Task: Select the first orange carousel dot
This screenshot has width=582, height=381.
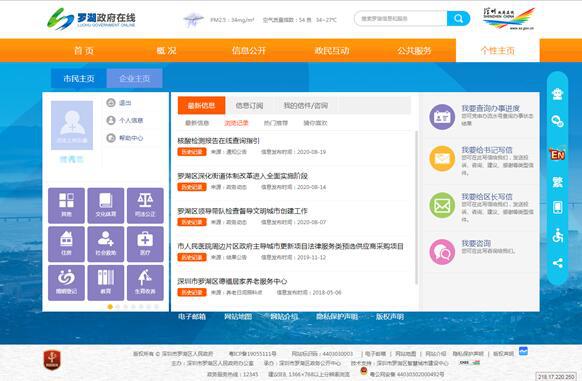Action: [110, 307]
